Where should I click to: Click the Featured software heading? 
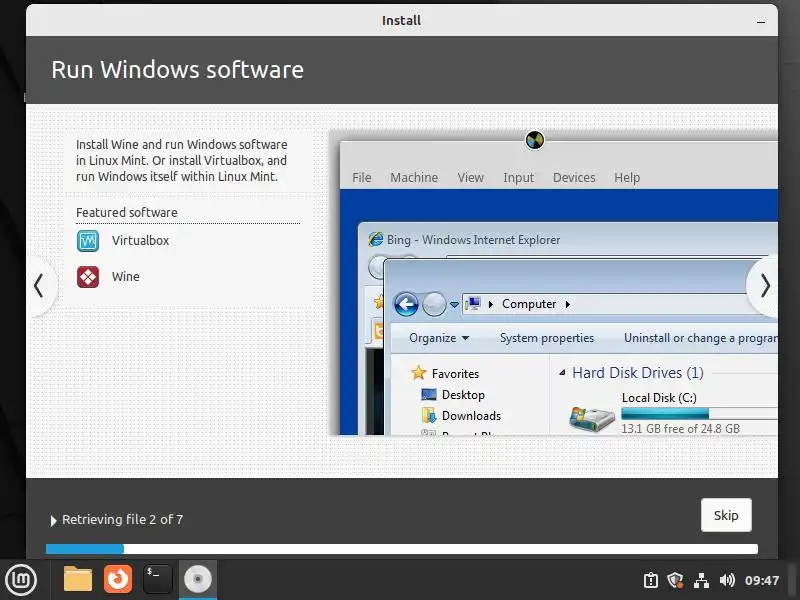(127, 212)
